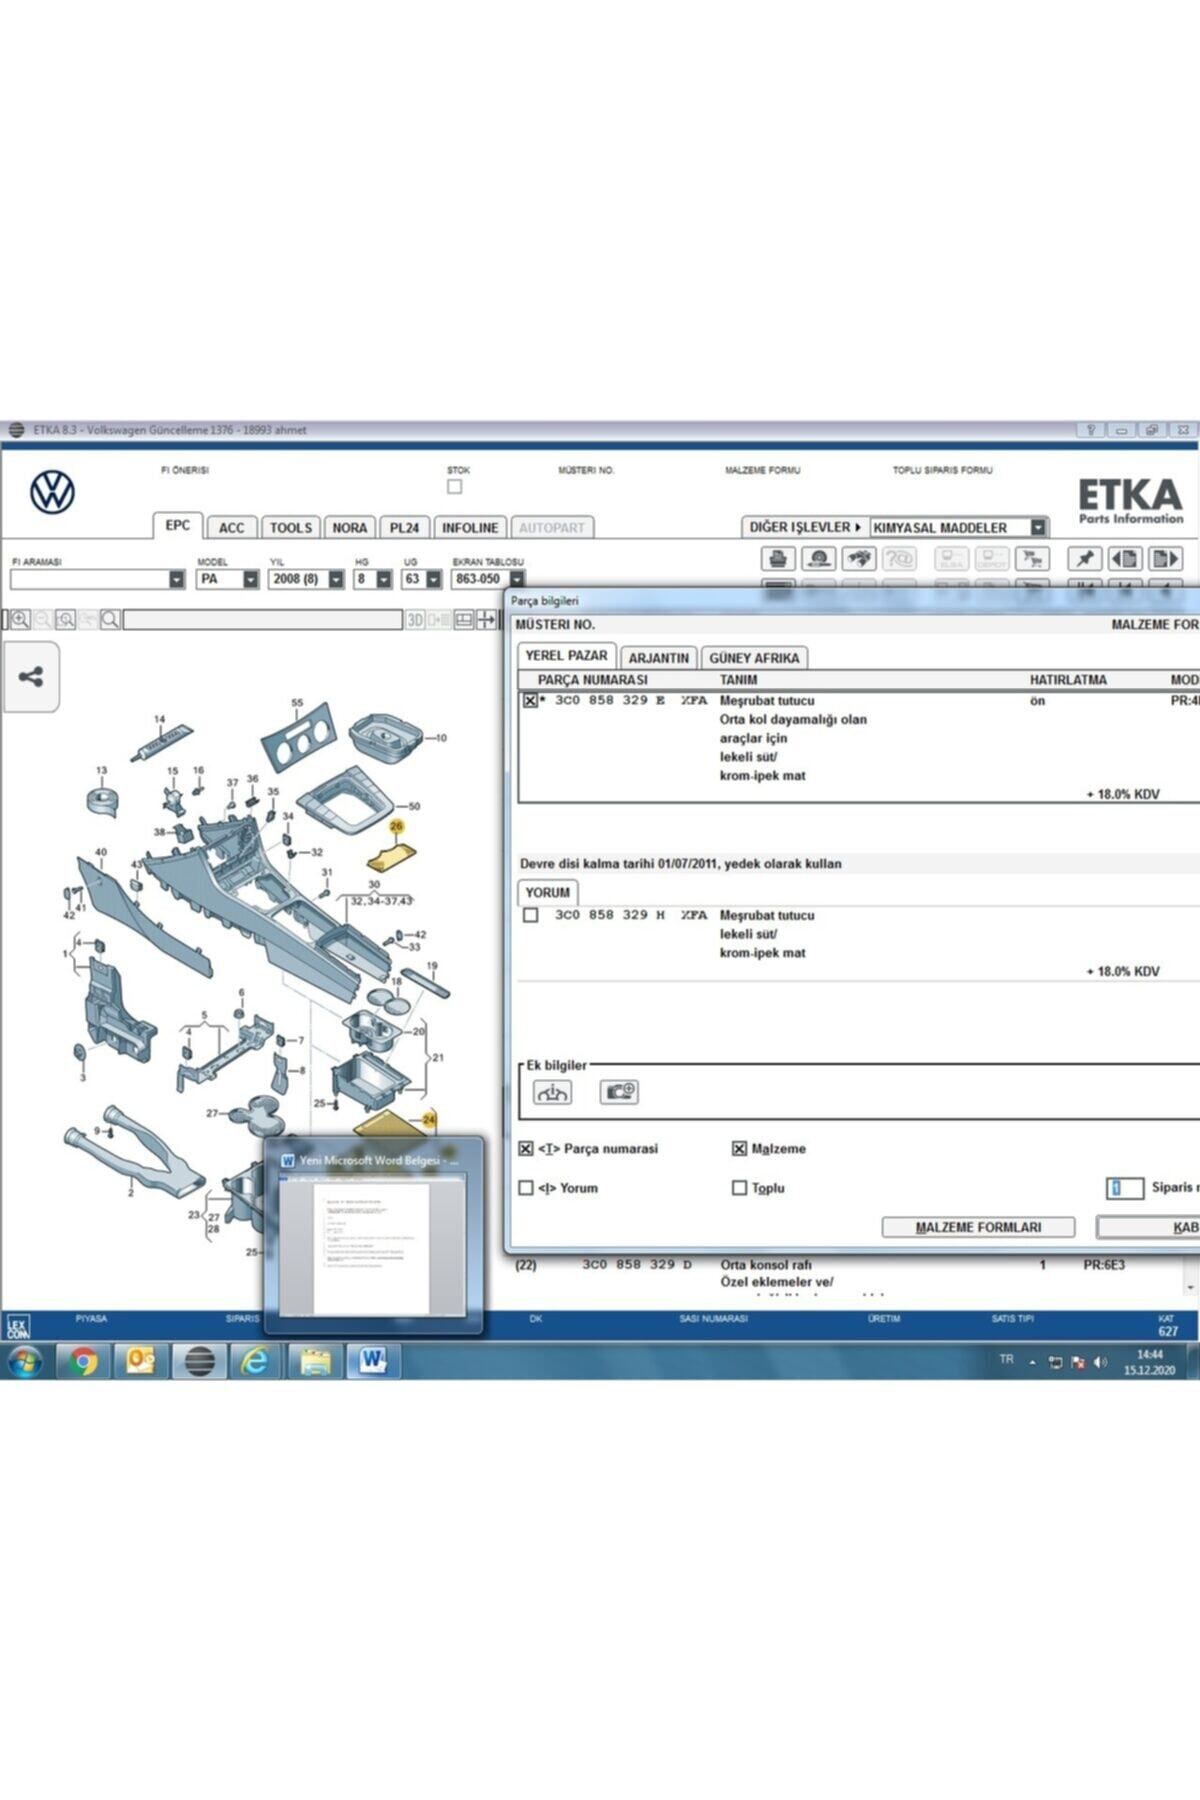The image size is (1200, 1800).
Task: Expand the FI ARAMASI dropdown
Action: click(x=177, y=579)
